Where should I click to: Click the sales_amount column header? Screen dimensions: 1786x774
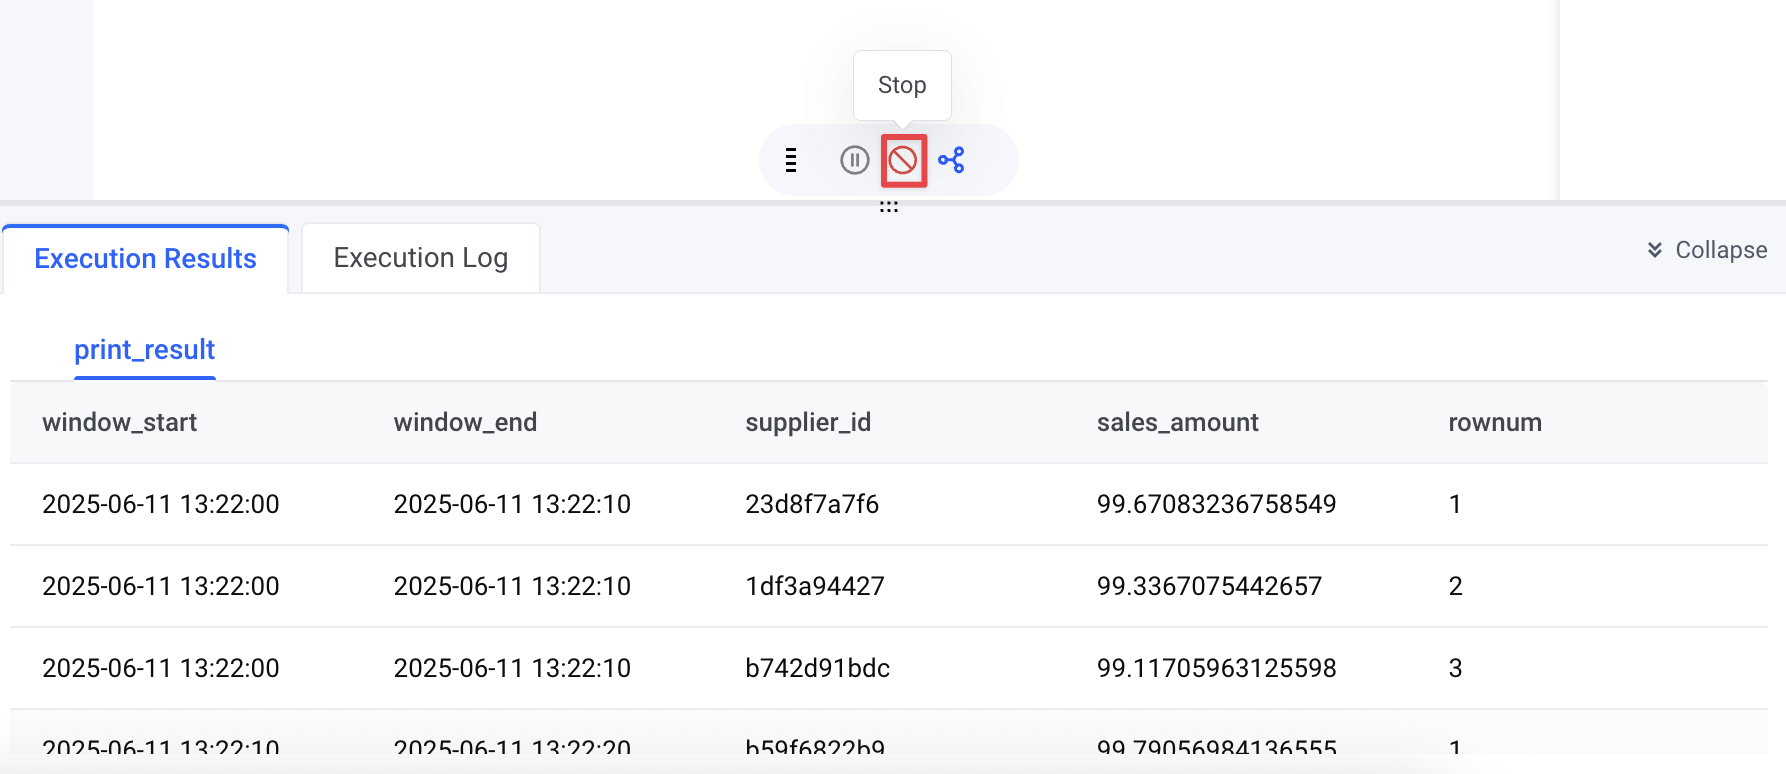tap(1177, 422)
